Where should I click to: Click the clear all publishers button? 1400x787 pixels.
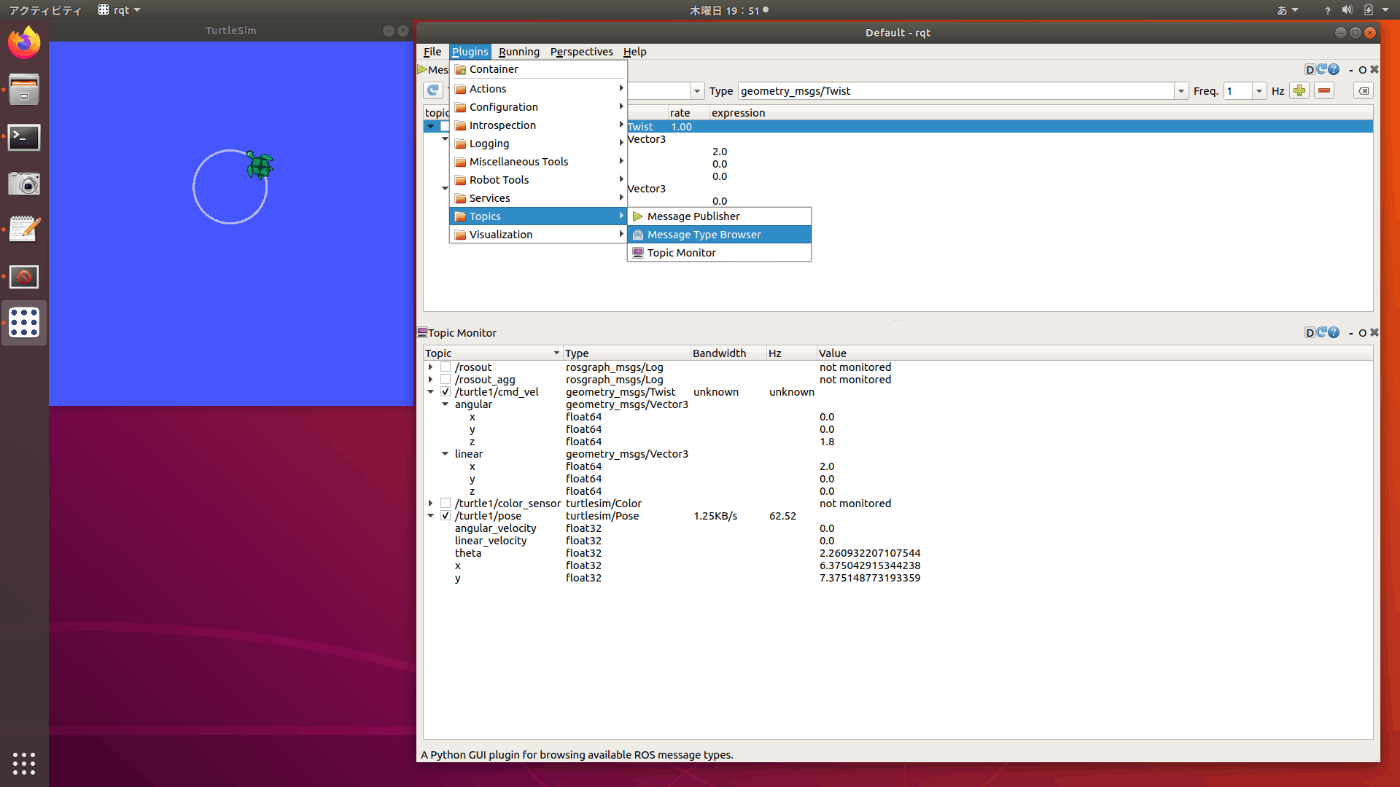point(1362,91)
